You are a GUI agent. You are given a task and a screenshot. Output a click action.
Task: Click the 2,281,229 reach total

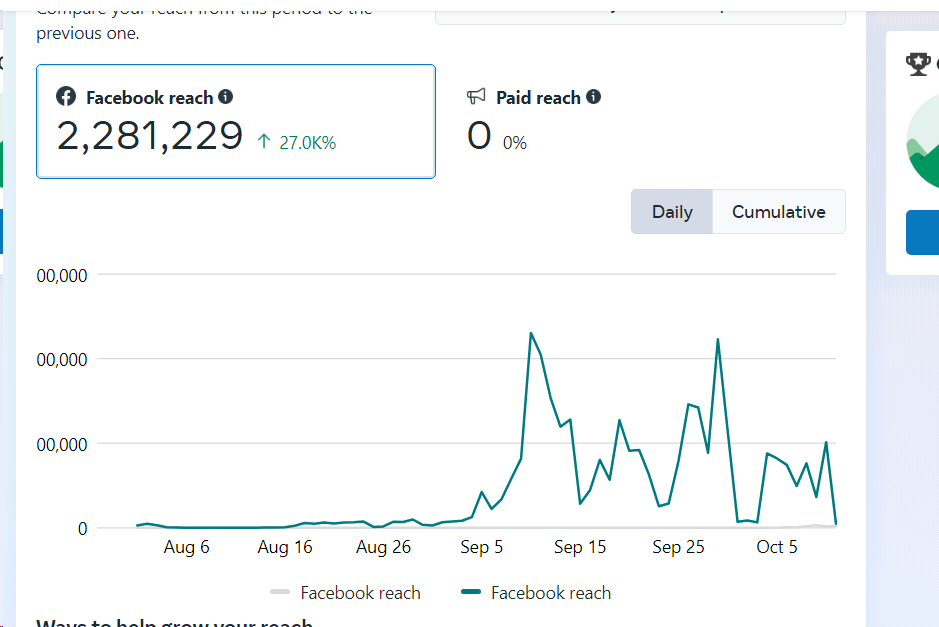click(150, 136)
